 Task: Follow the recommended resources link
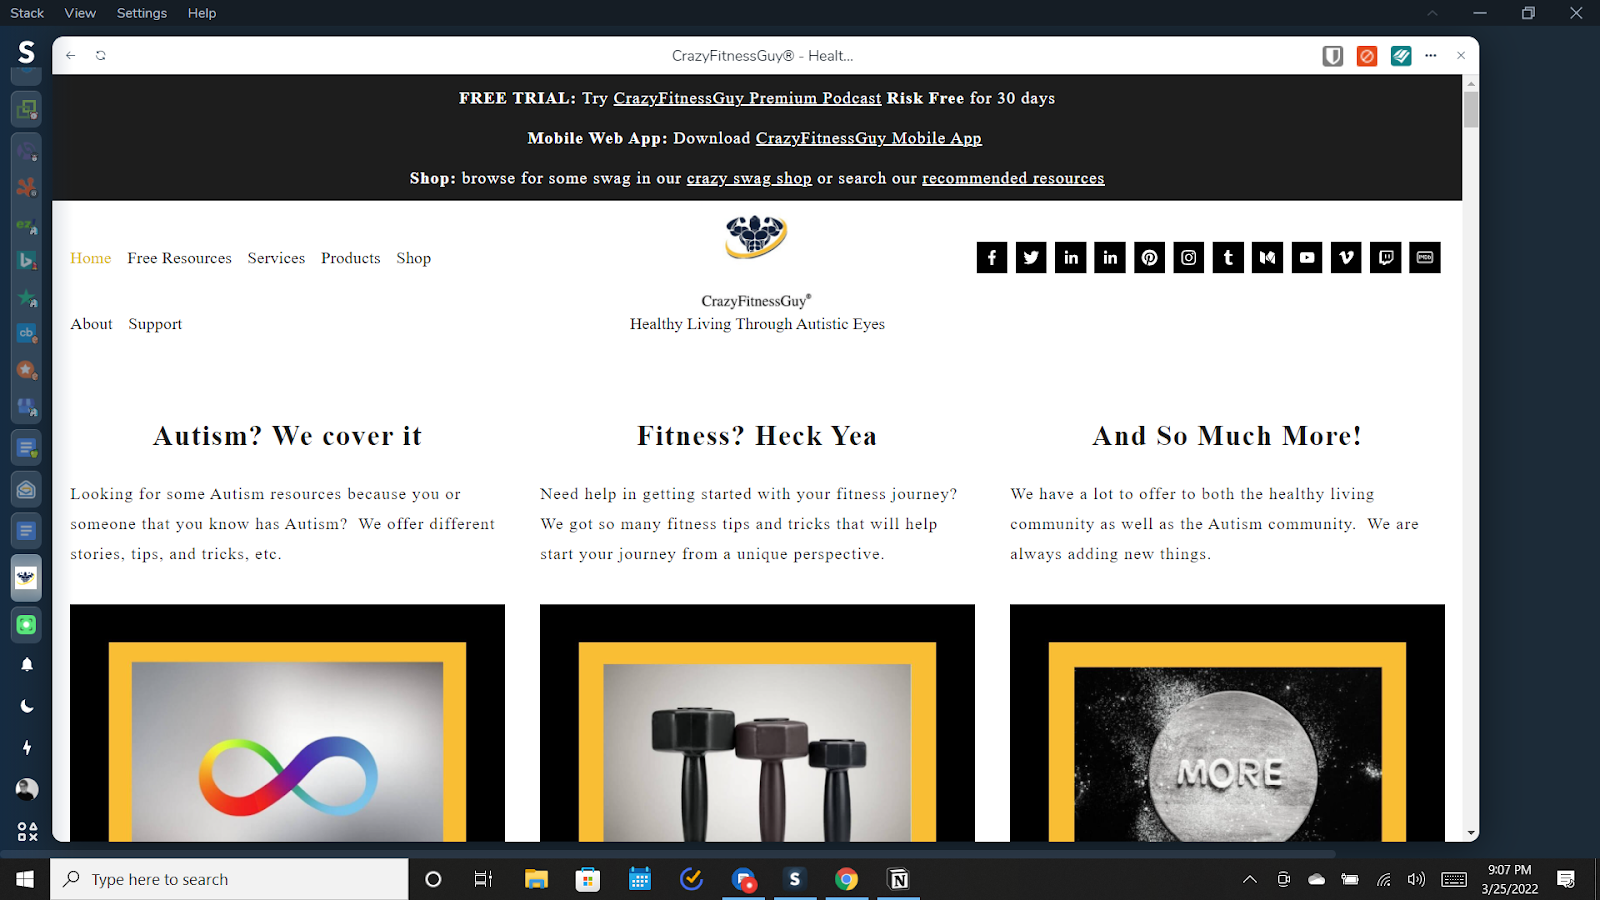tap(1013, 178)
